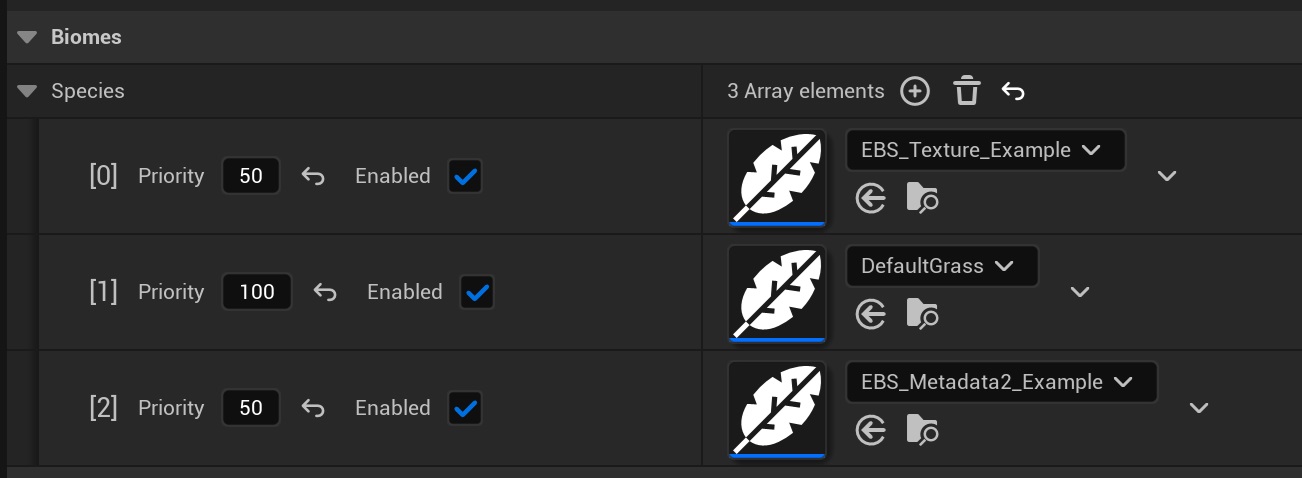Add a new Species array element
Viewport: 1302px width, 478px height.
(914, 91)
